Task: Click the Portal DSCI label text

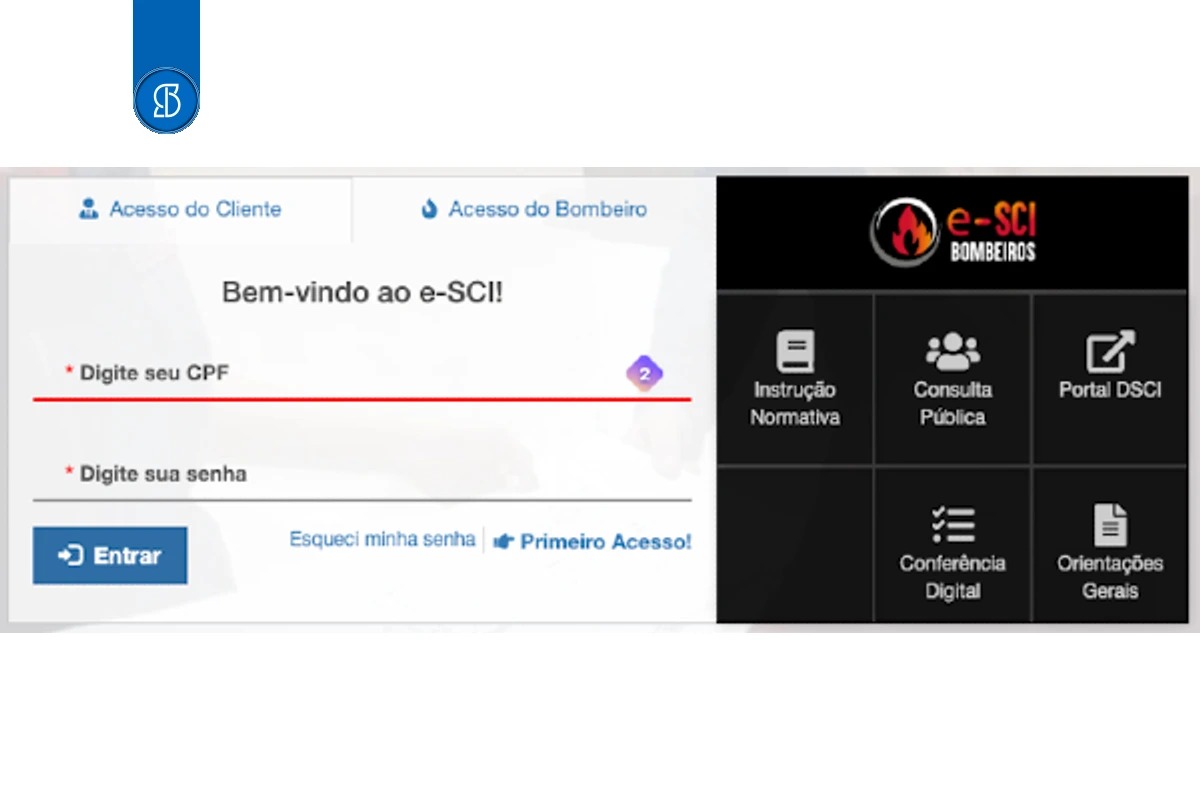Action: pyautogui.click(x=1110, y=390)
